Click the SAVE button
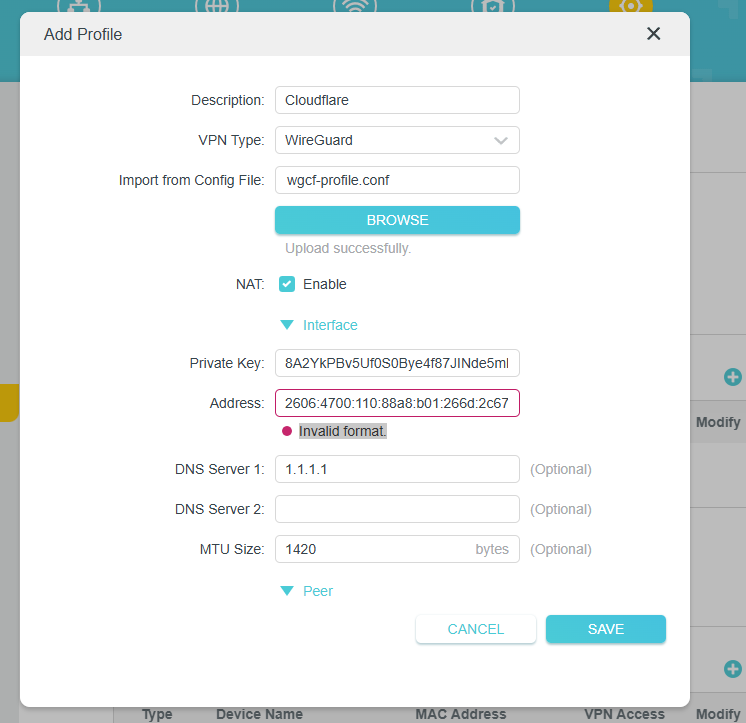 point(606,629)
